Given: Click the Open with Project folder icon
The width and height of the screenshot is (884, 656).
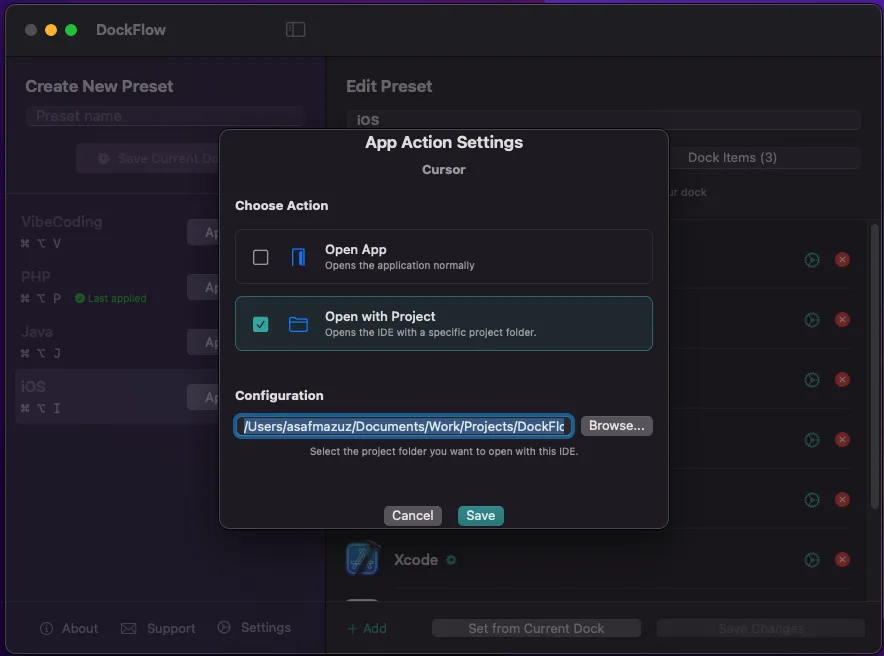Looking at the screenshot, I should pyautogui.click(x=298, y=325).
